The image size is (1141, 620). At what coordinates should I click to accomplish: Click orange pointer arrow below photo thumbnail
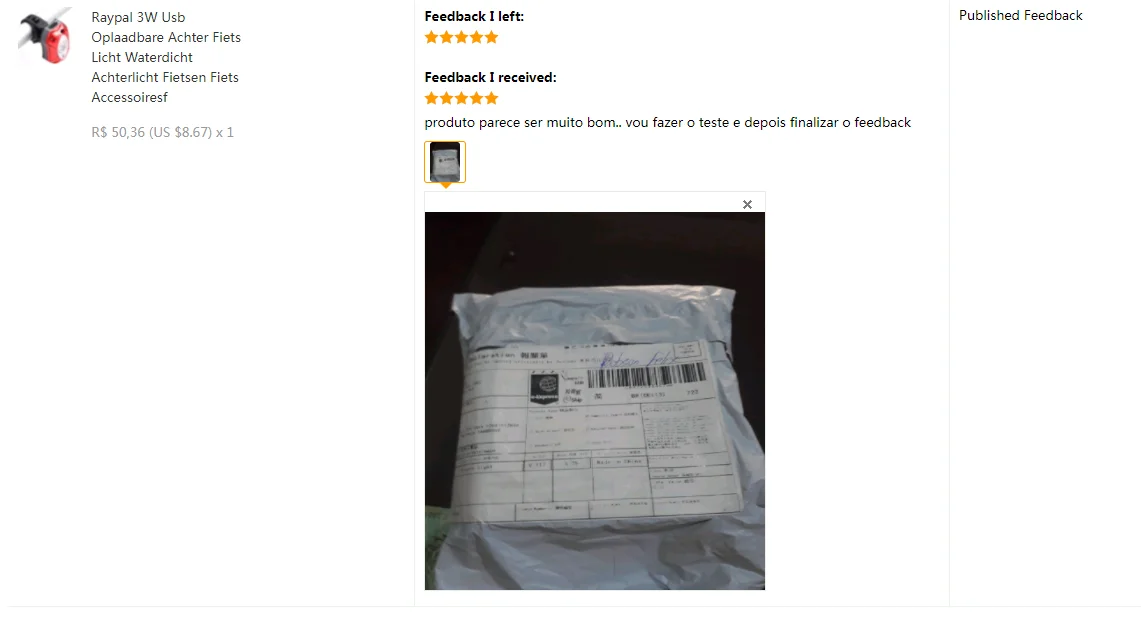click(445, 186)
